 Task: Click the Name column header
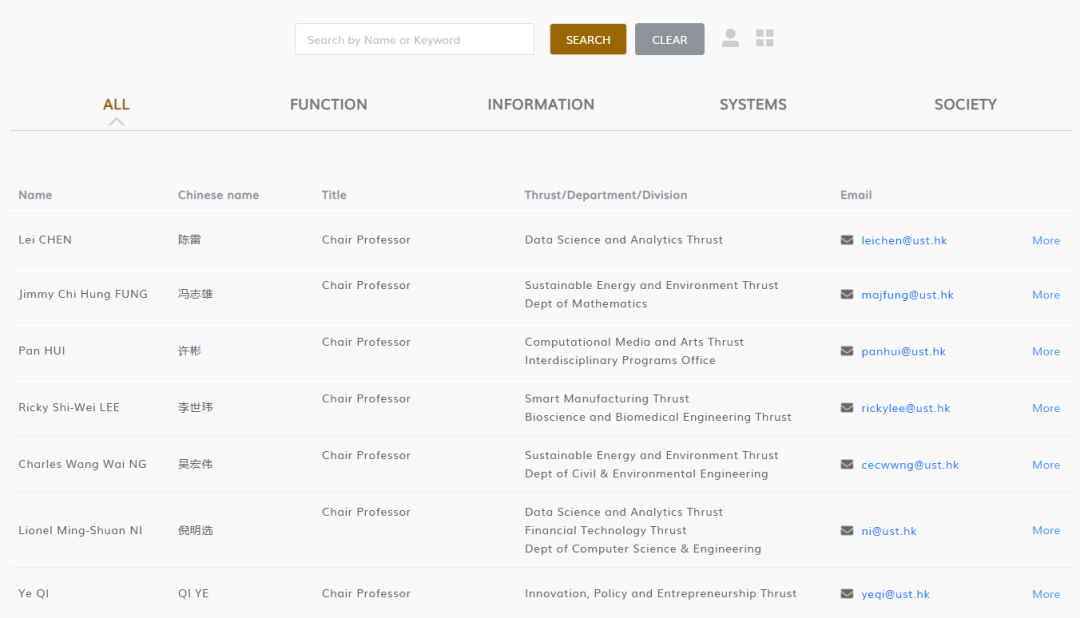click(35, 194)
